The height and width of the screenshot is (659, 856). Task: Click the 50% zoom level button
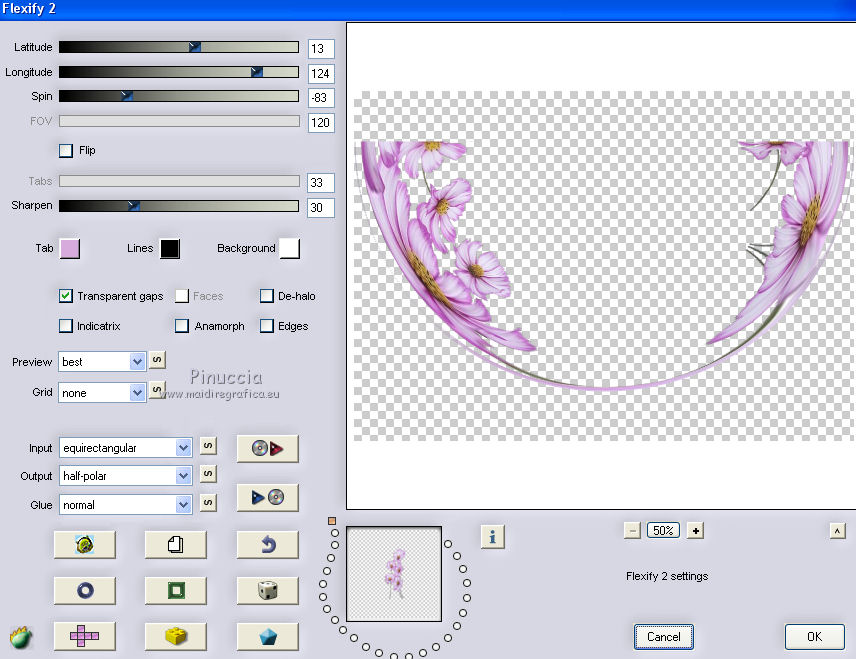pos(663,531)
